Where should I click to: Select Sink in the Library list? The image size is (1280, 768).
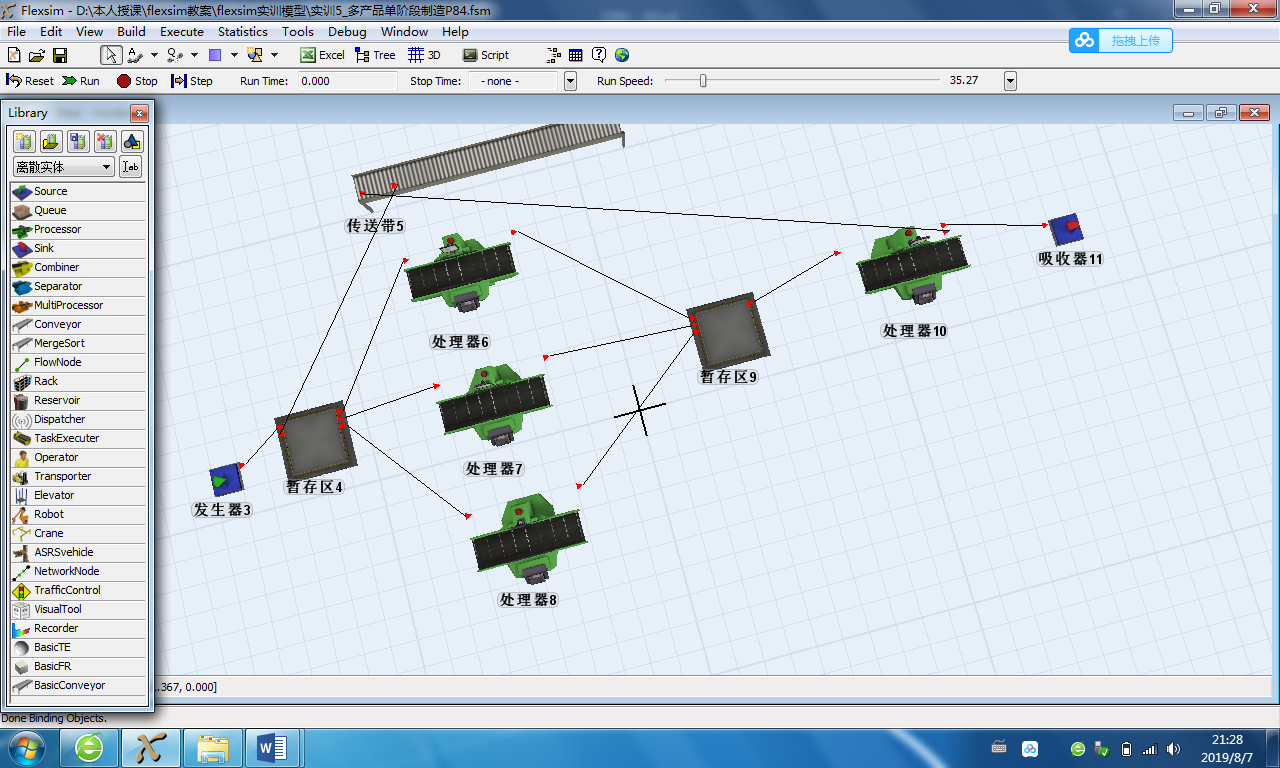coord(78,248)
